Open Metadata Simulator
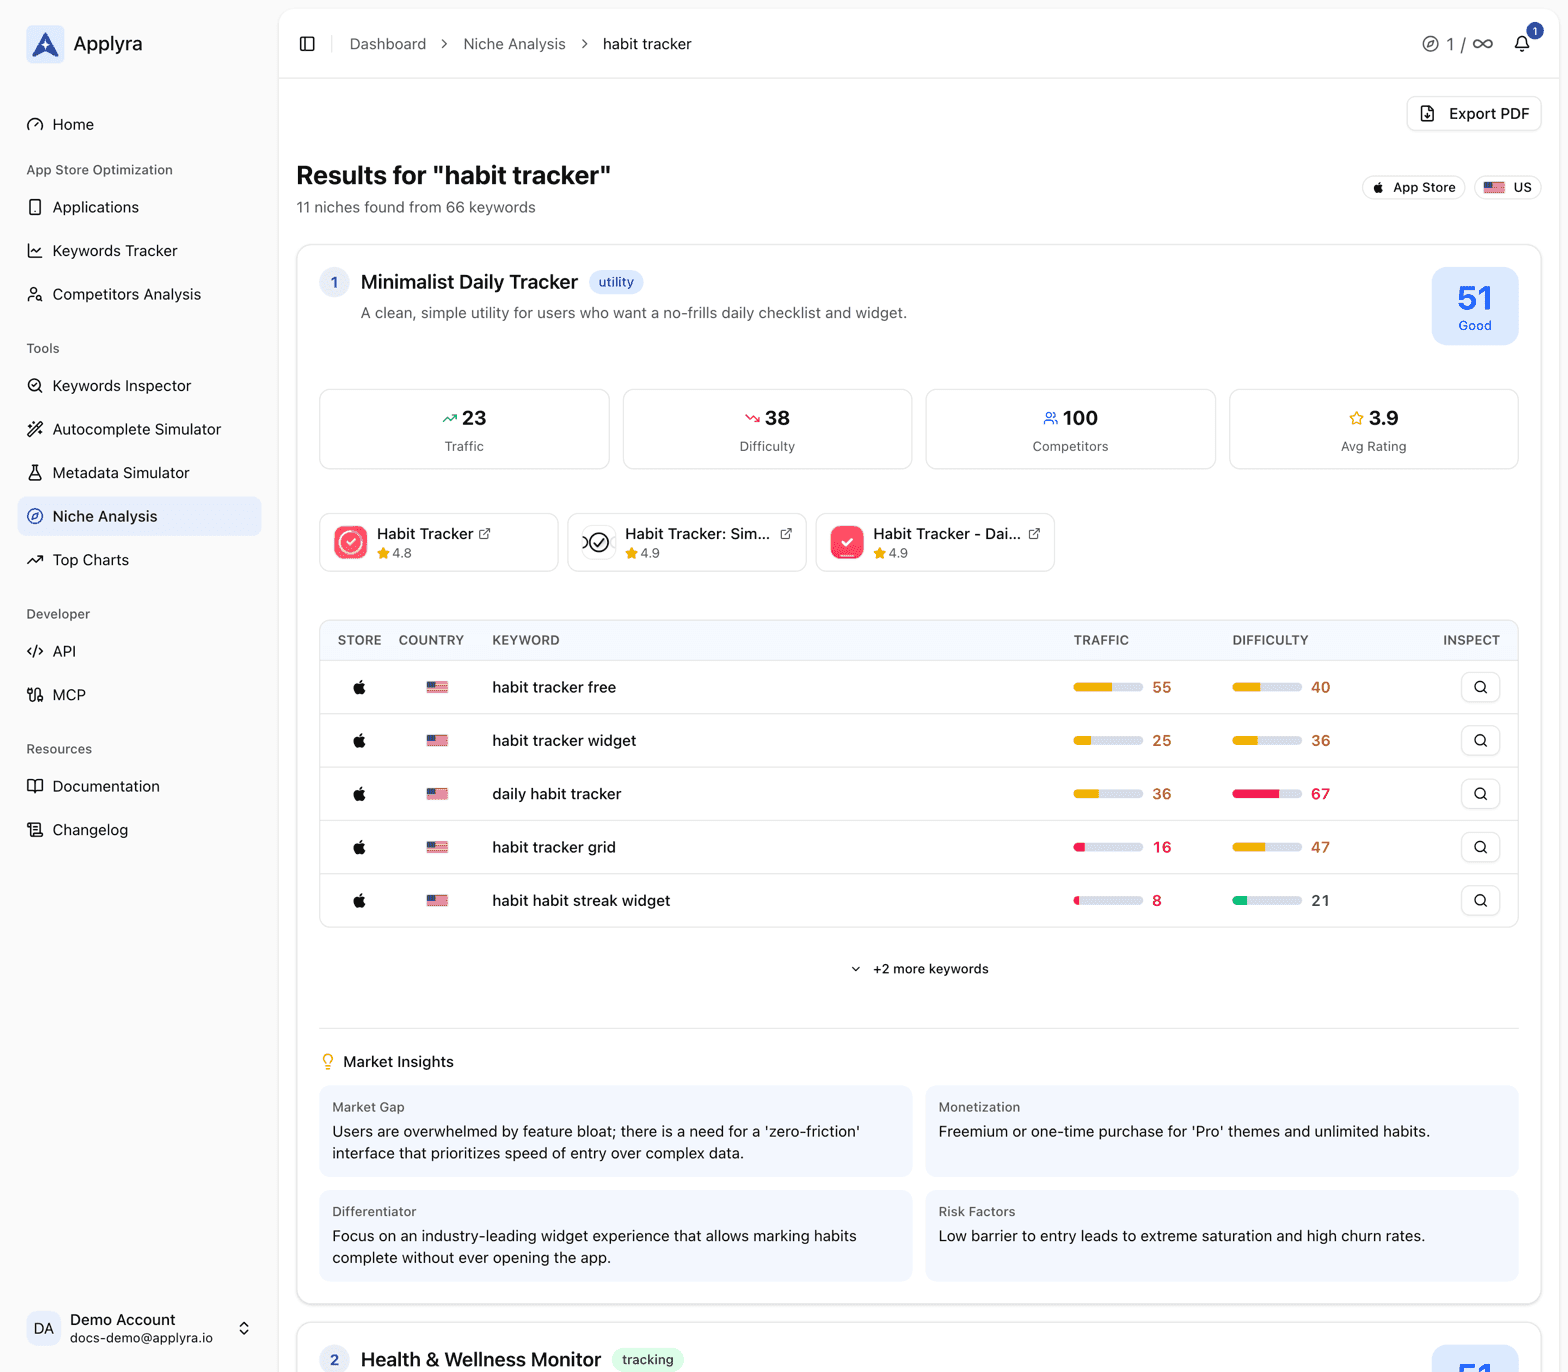Screen dimensions: 1568x1372 [139, 473]
